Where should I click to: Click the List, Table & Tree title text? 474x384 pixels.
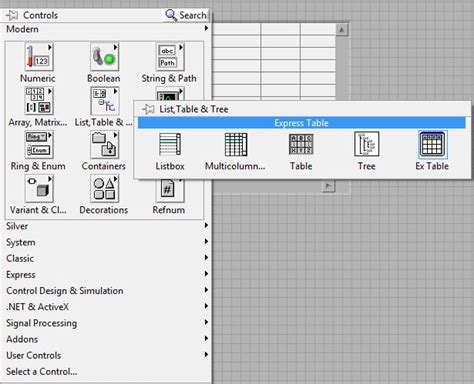click(x=194, y=109)
